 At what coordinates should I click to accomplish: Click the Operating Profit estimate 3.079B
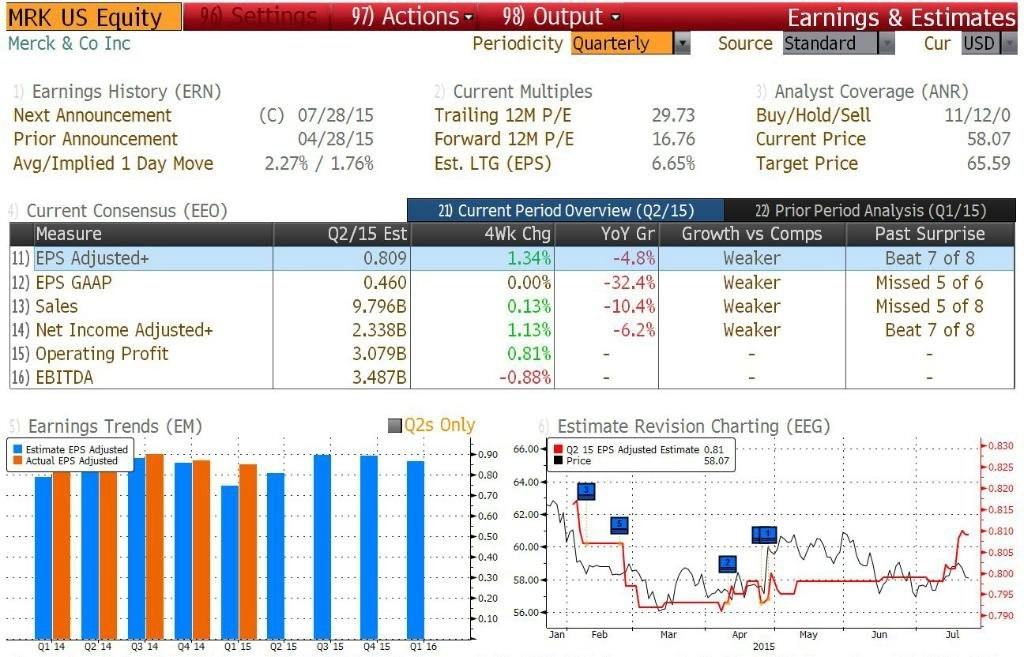pyautogui.click(x=379, y=354)
